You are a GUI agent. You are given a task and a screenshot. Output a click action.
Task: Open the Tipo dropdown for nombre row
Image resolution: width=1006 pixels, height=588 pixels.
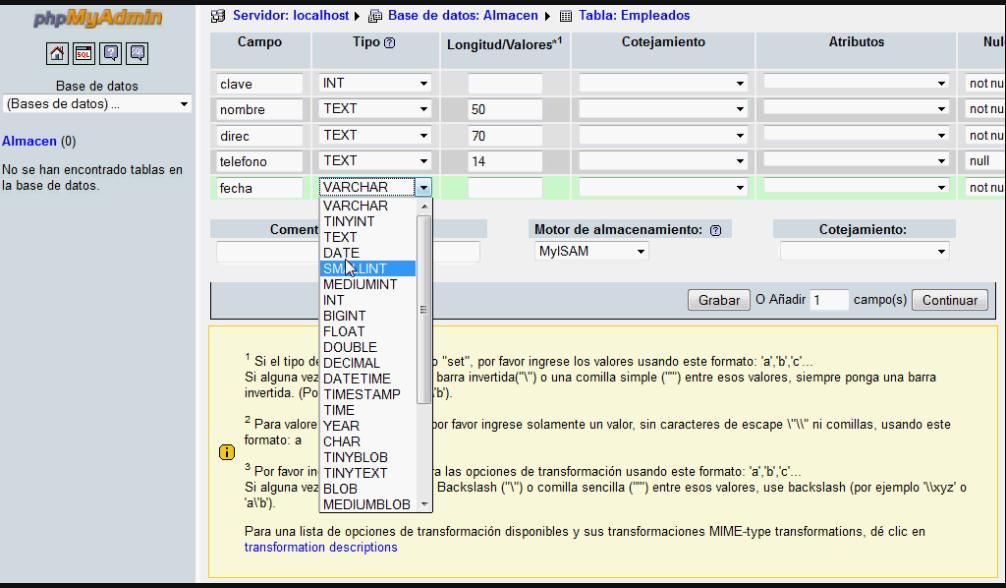375,109
